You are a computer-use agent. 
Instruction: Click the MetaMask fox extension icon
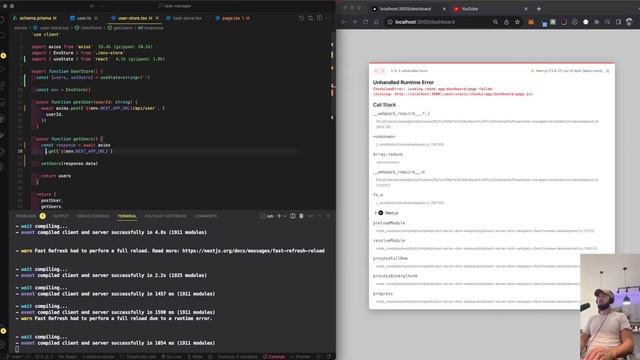pyautogui.click(x=531, y=22)
